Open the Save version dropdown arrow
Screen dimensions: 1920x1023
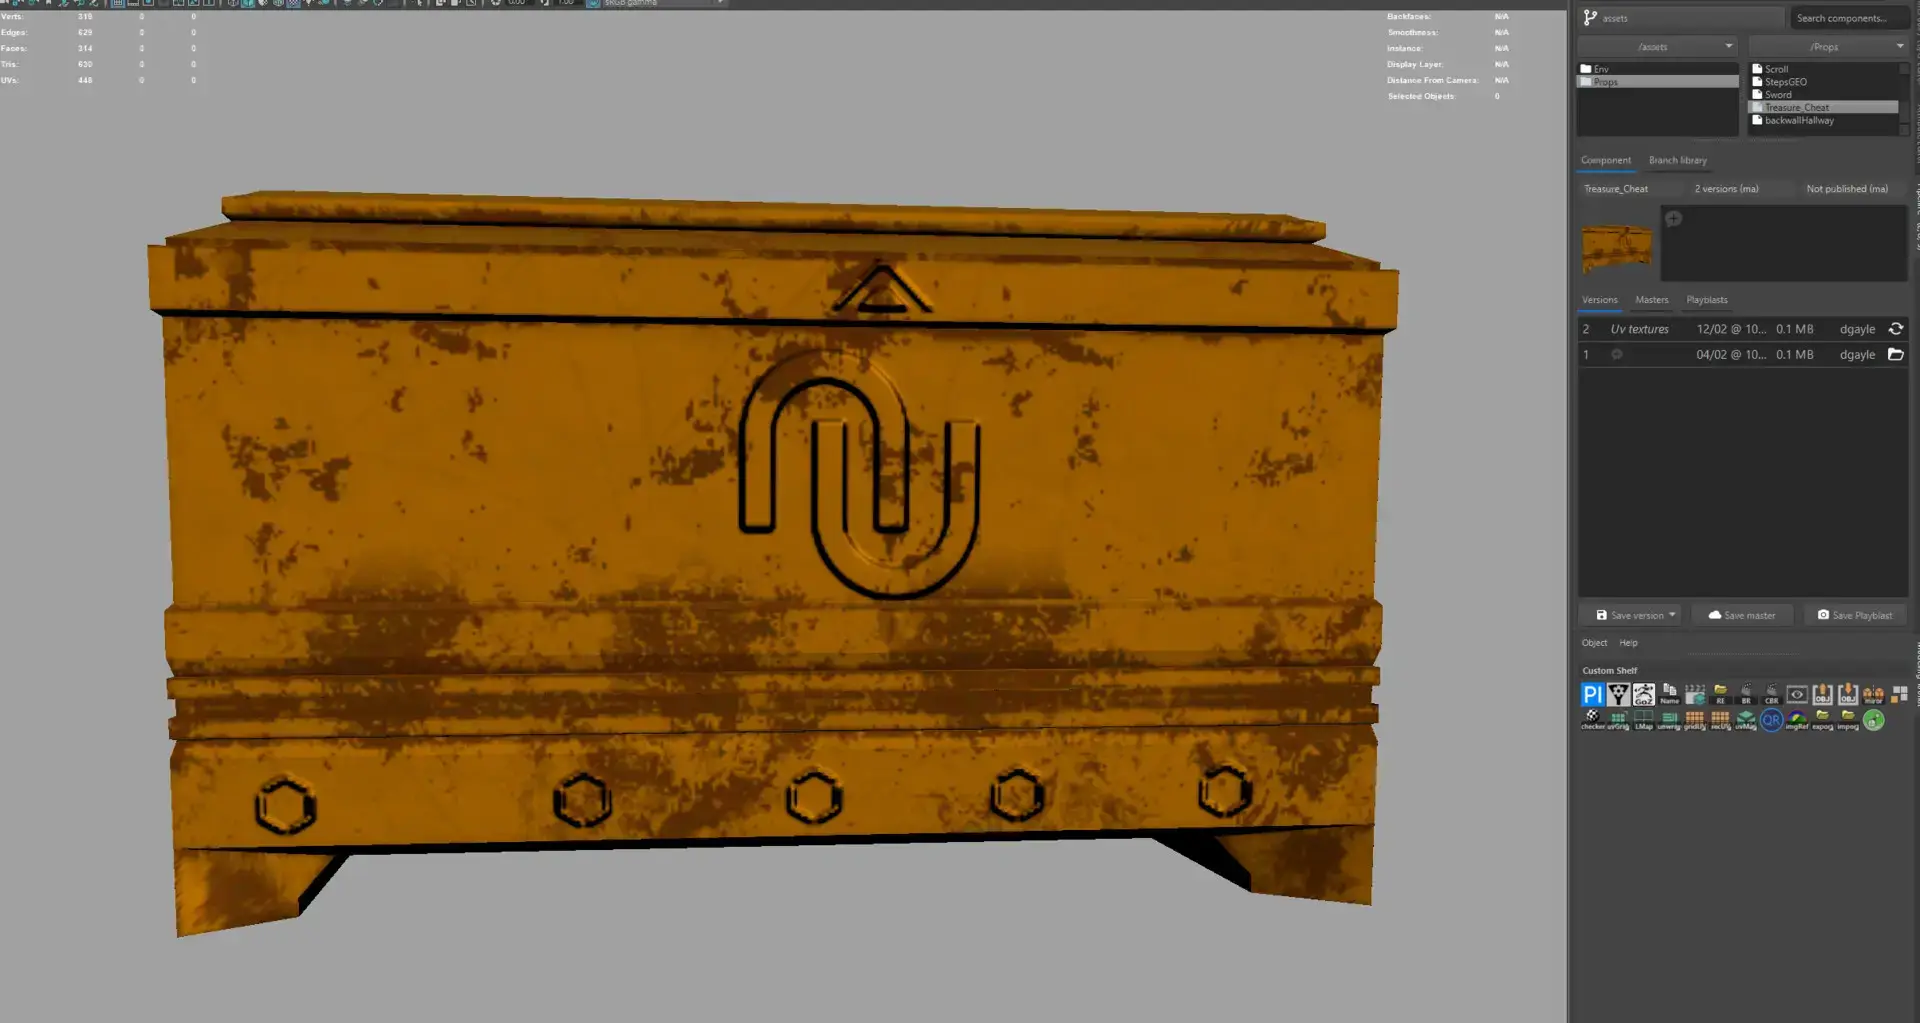pos(1672,615)
